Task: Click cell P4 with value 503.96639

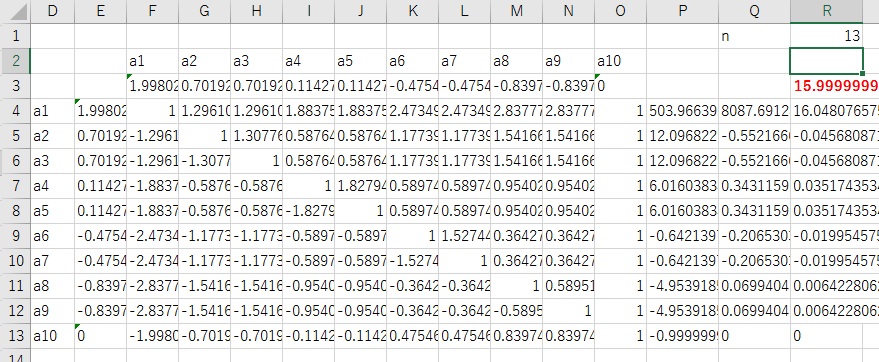Action: (682, 111)
